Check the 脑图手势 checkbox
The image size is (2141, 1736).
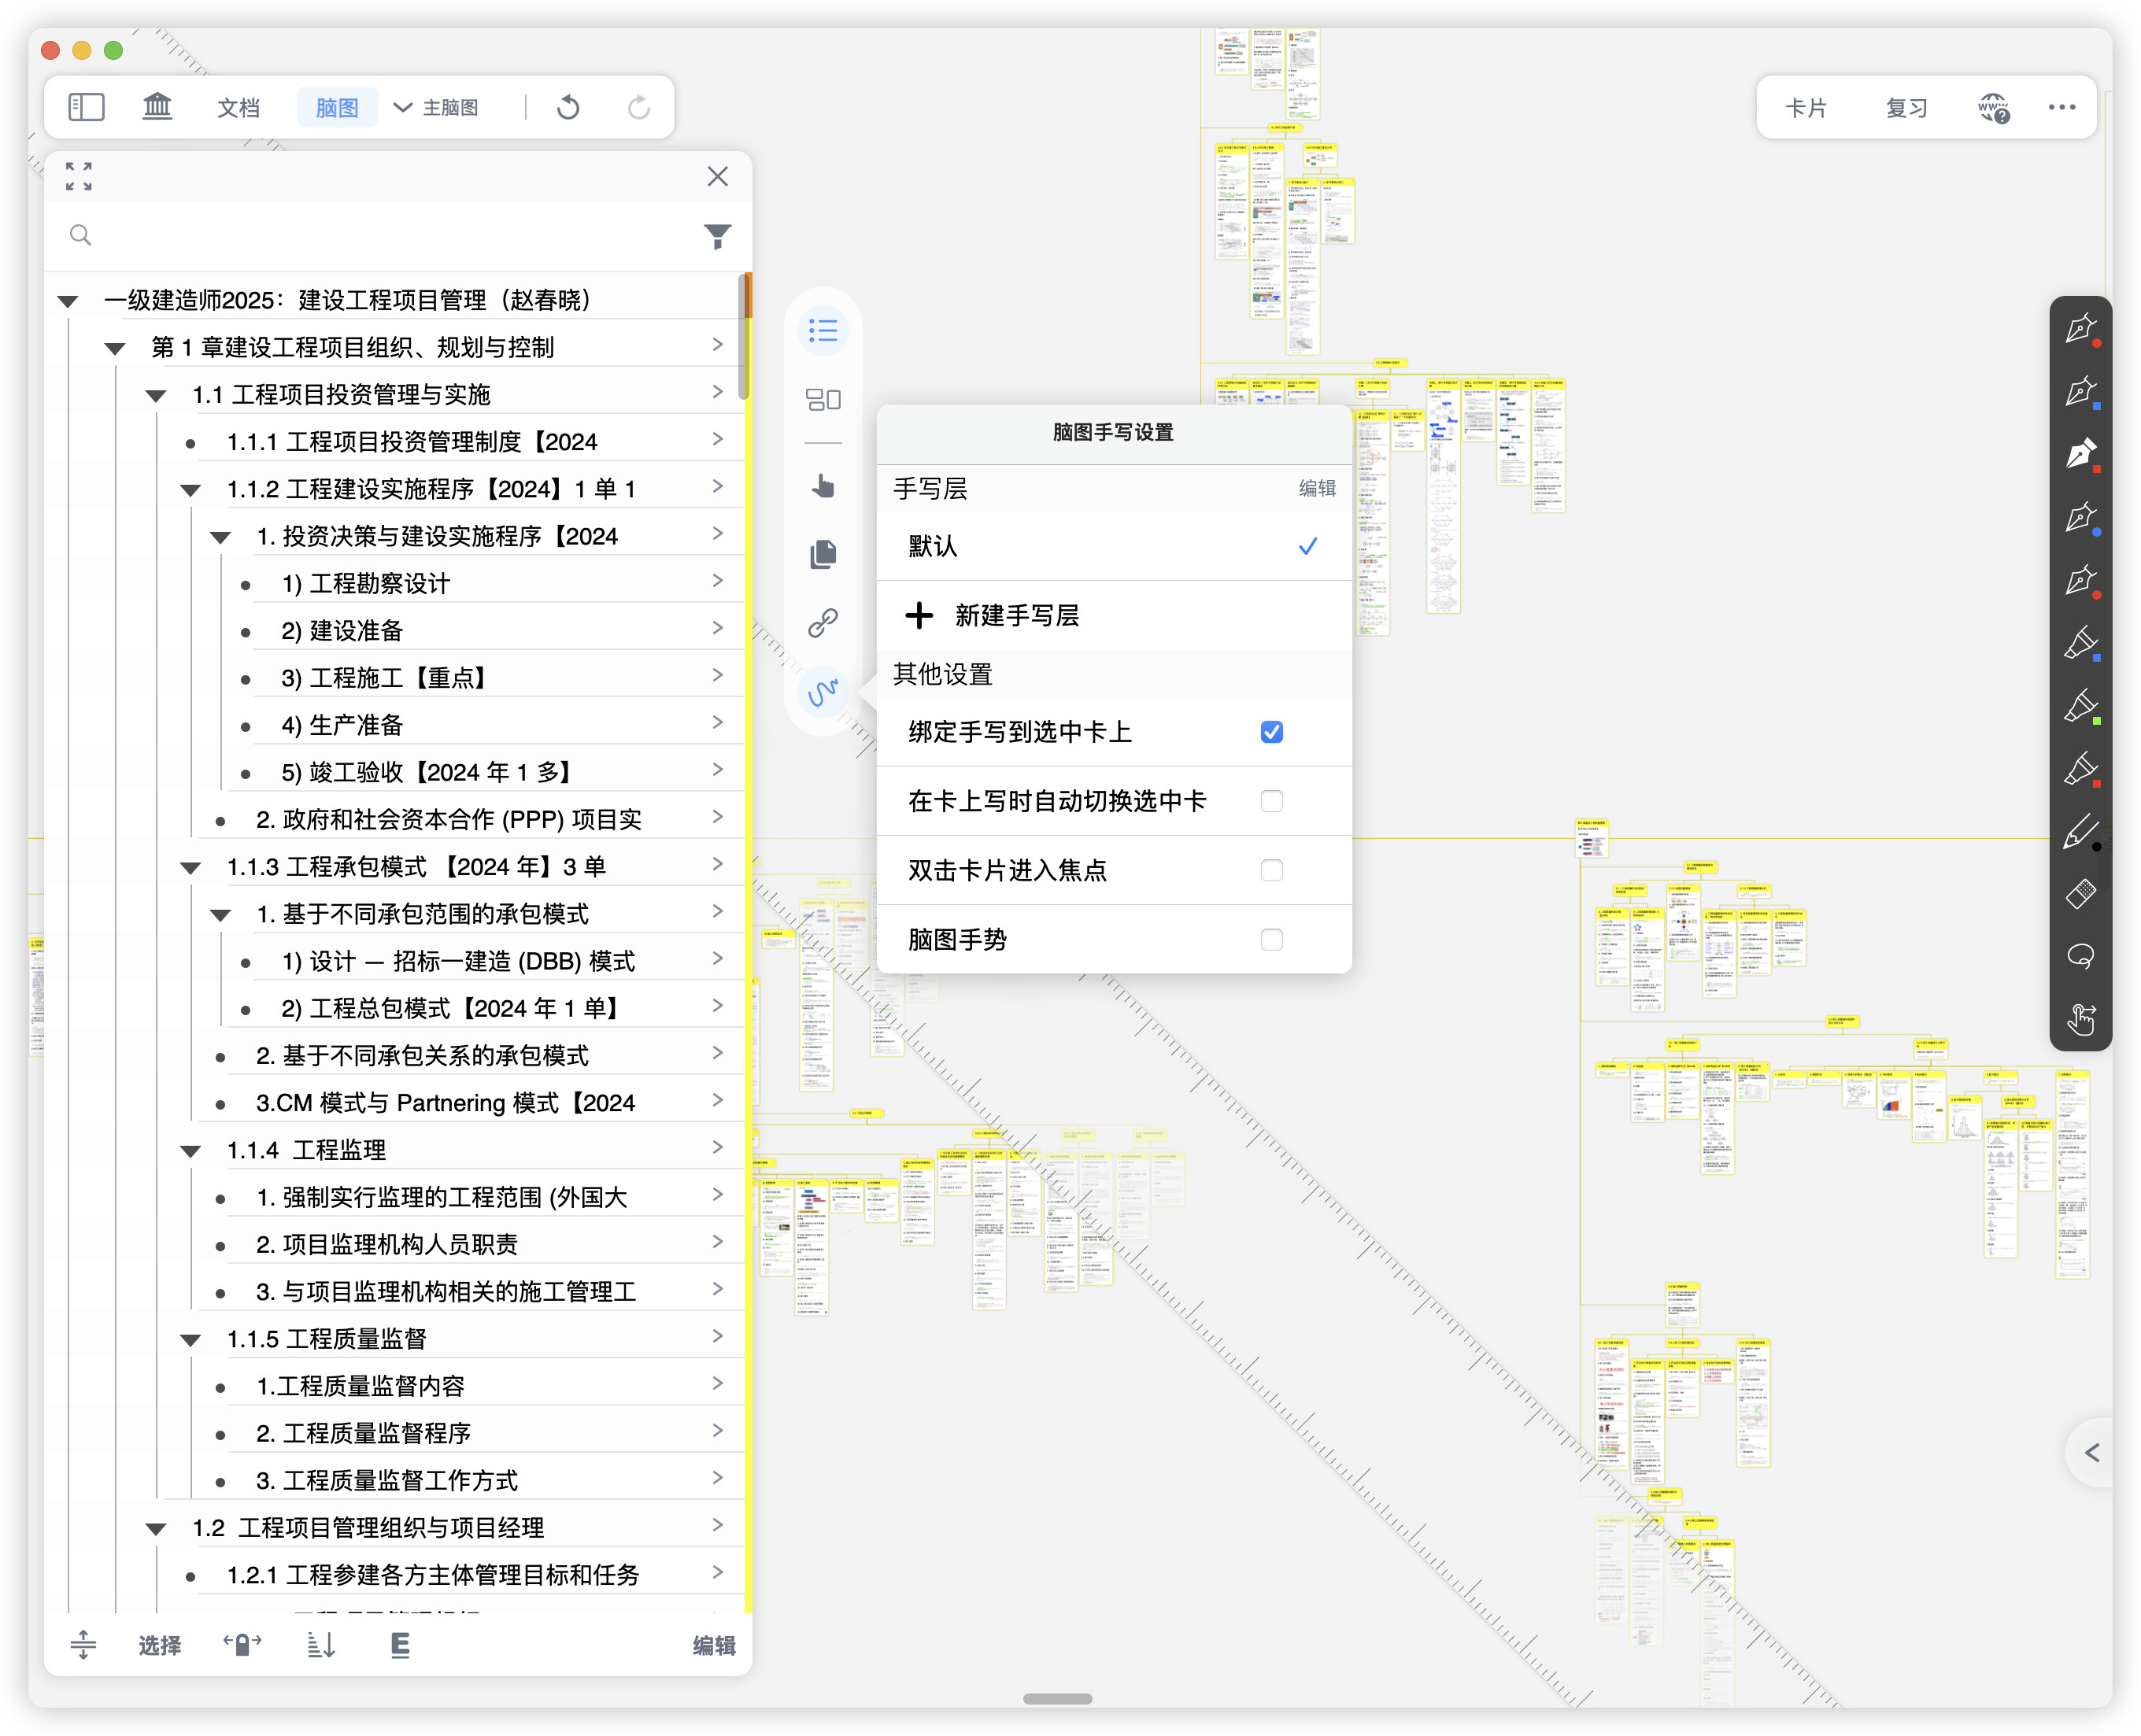pos(1271,939)
